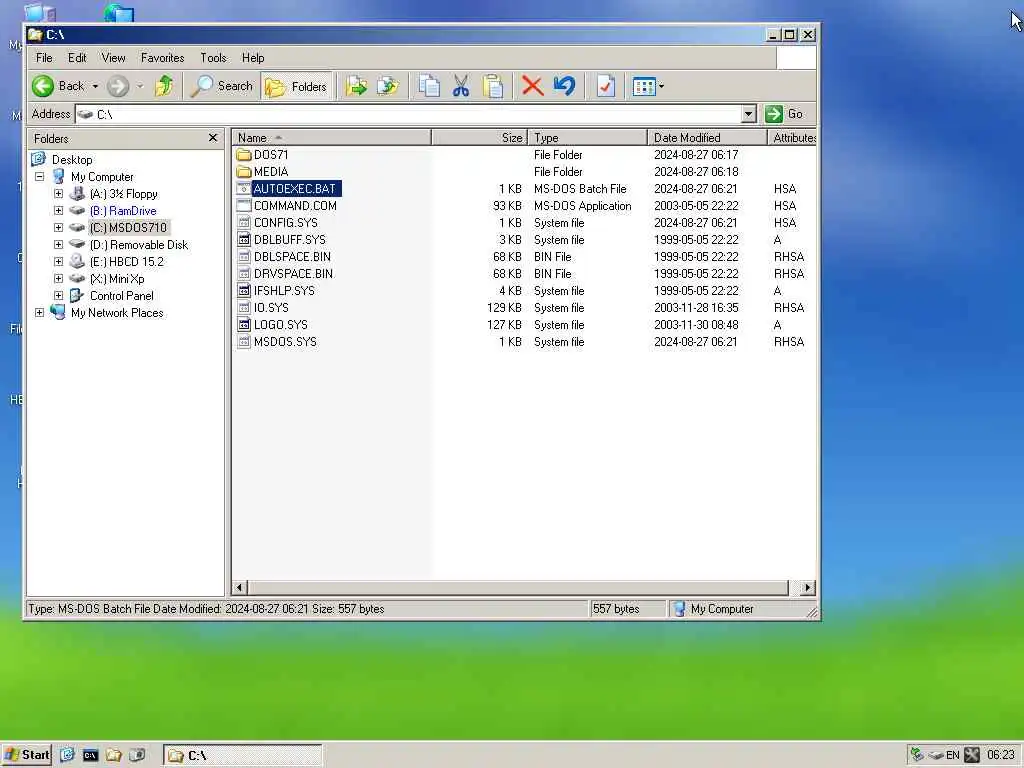Expand the (E:) HBCD 15.2 node
1024x768 pixels.
pos(58,262)
